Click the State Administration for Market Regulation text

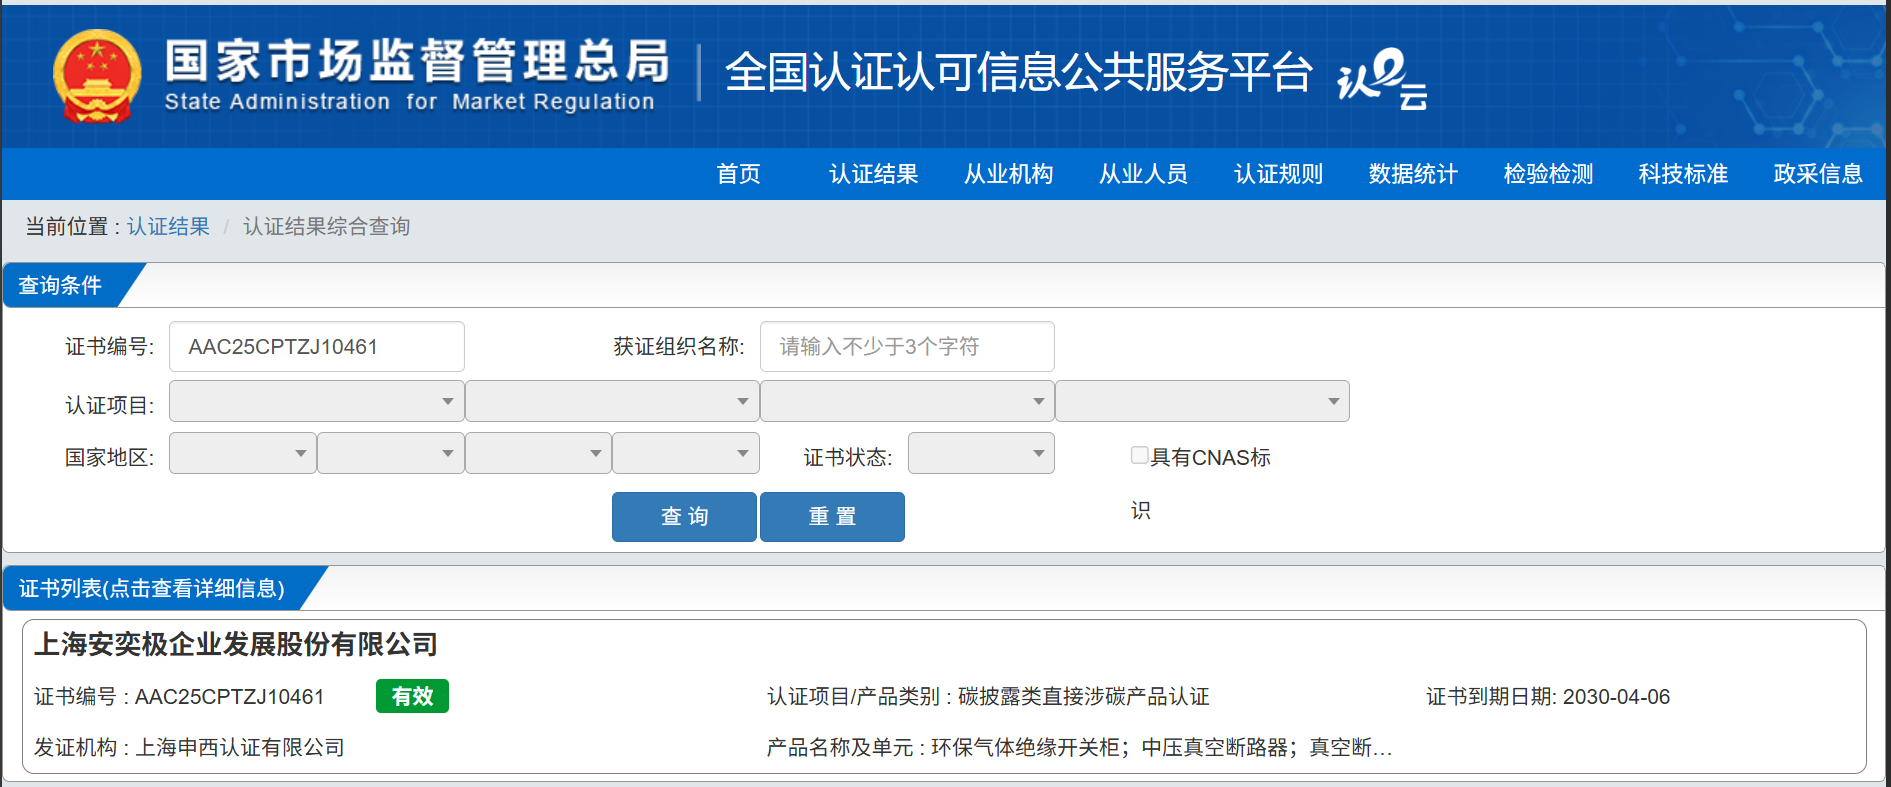coord(409,102)
